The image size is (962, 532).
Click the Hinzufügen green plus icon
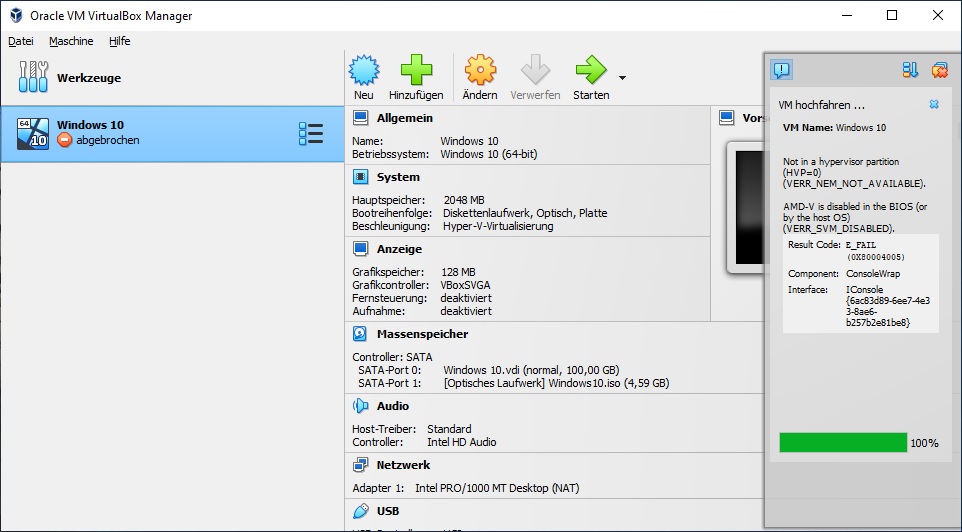(x=416, y=70)
